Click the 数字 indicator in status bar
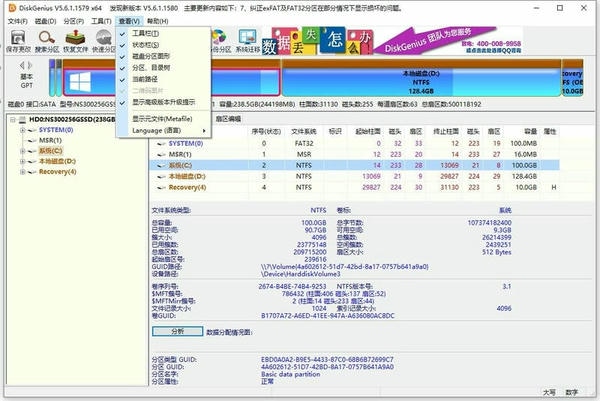Screen dimensions: 600x401 pos(572,393)
